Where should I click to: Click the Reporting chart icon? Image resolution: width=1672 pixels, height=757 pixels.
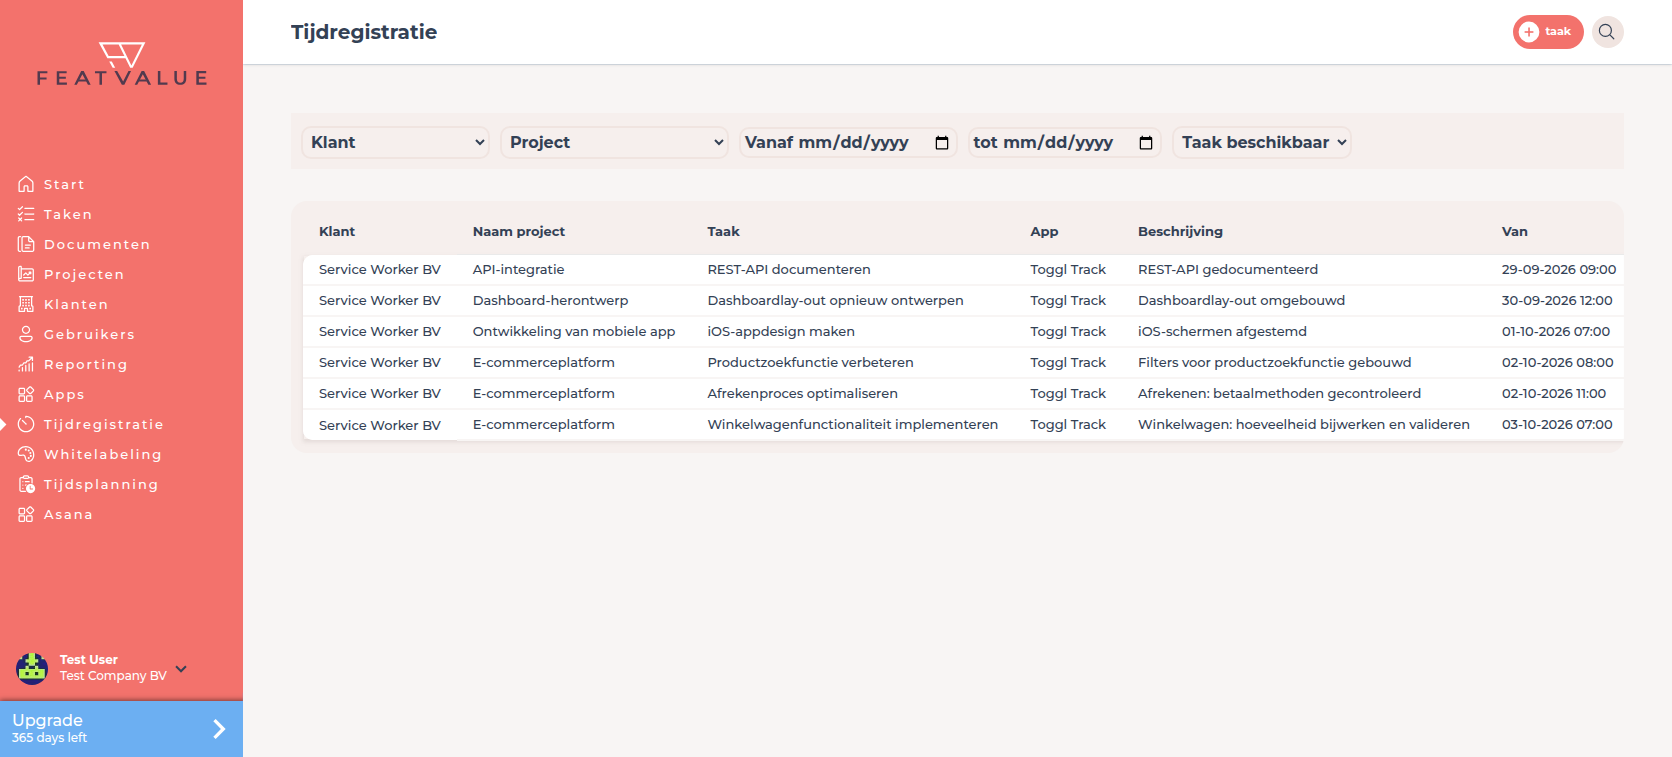click(26, 364)
